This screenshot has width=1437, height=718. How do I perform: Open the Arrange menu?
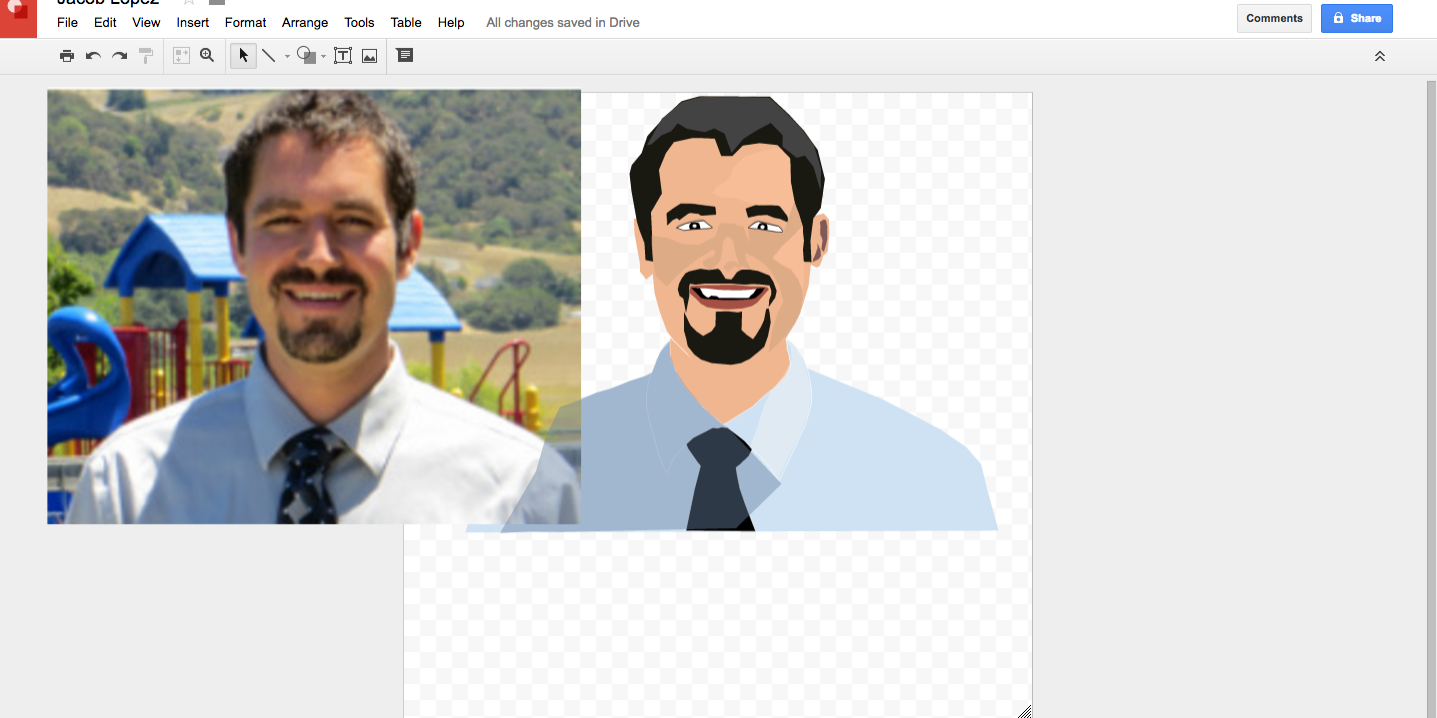tap(305, 22)
